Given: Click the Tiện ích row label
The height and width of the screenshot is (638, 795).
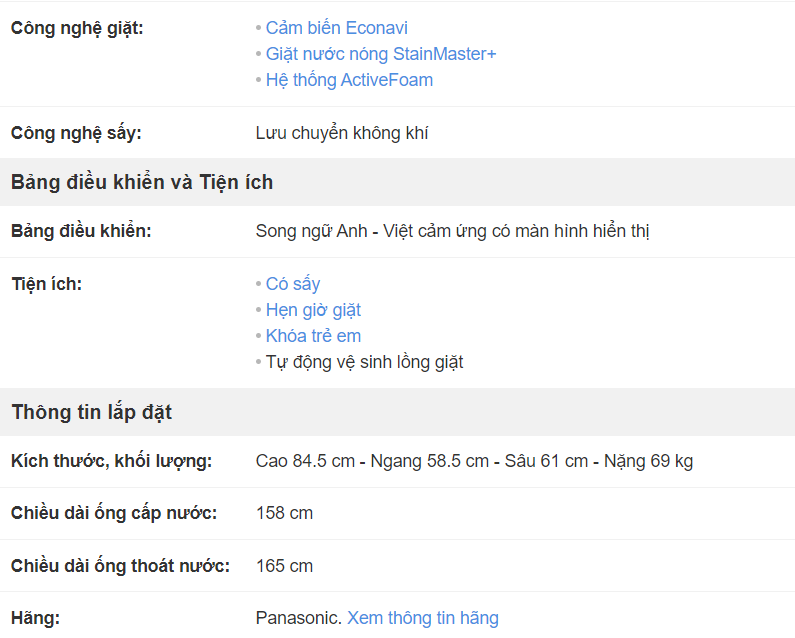Looking at the screenshot, I should coord(46,284).
